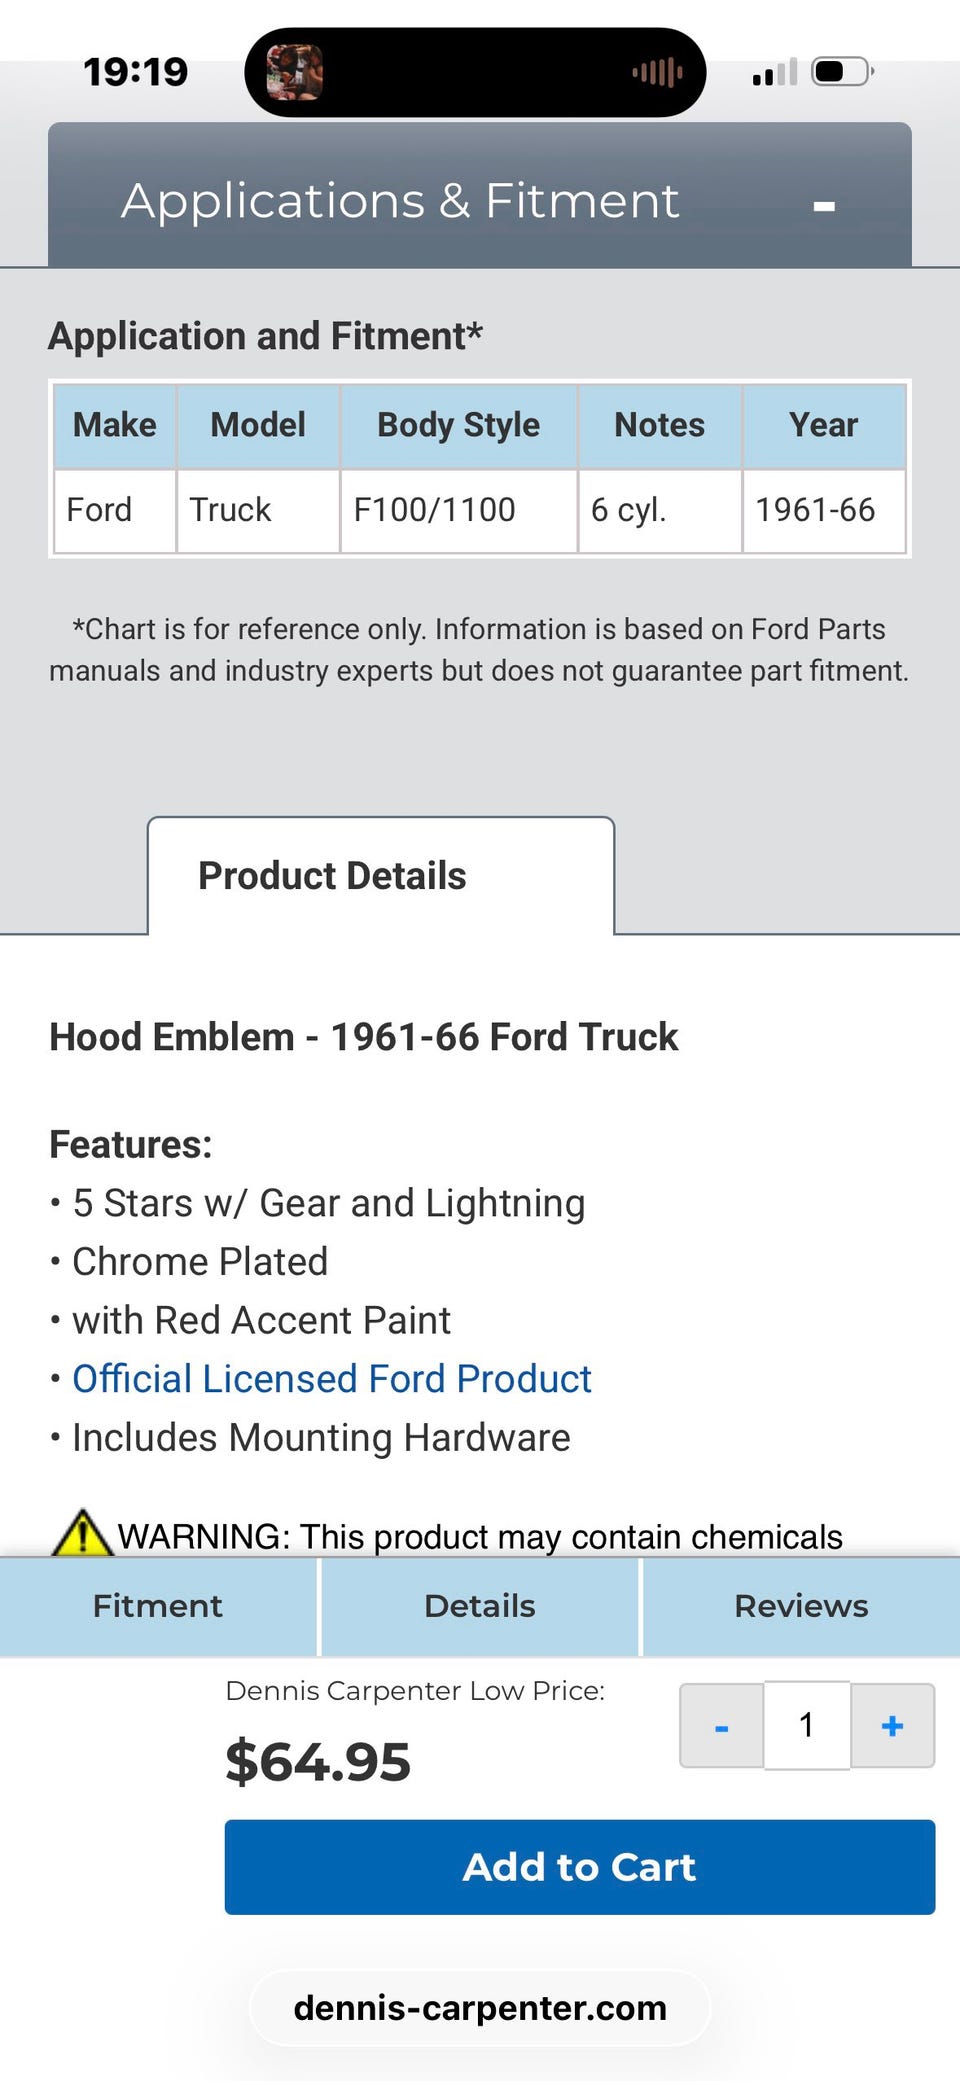Screen dimensions: 960x2081
Task: Tap the audio waveform icon in the Dynamic Island
Action: (x=657, y=72)
